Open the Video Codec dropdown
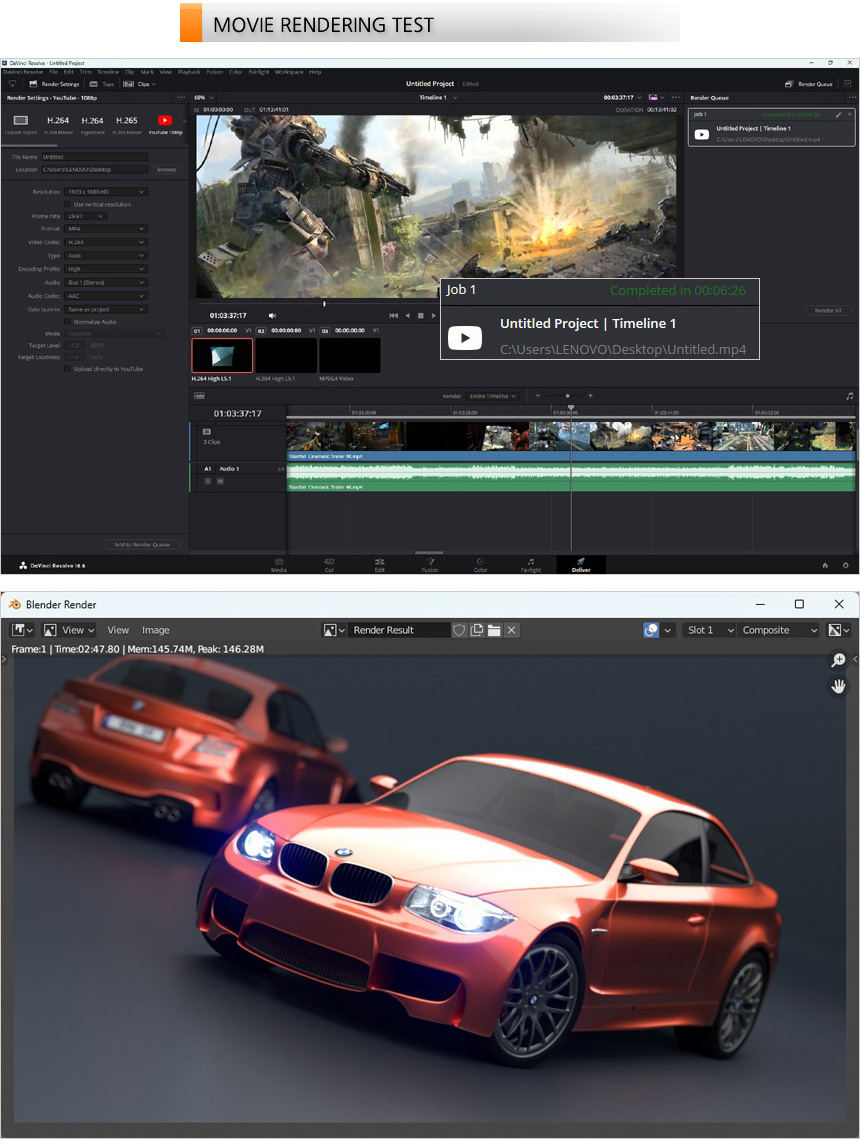This screenshot has width=860, height=1145. click(106, 242)
